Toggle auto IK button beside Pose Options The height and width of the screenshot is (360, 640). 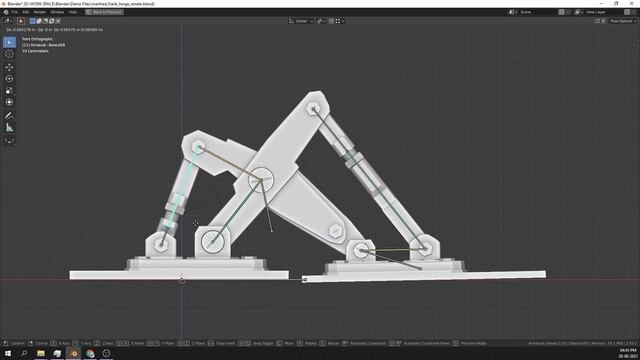click(603, 21)
